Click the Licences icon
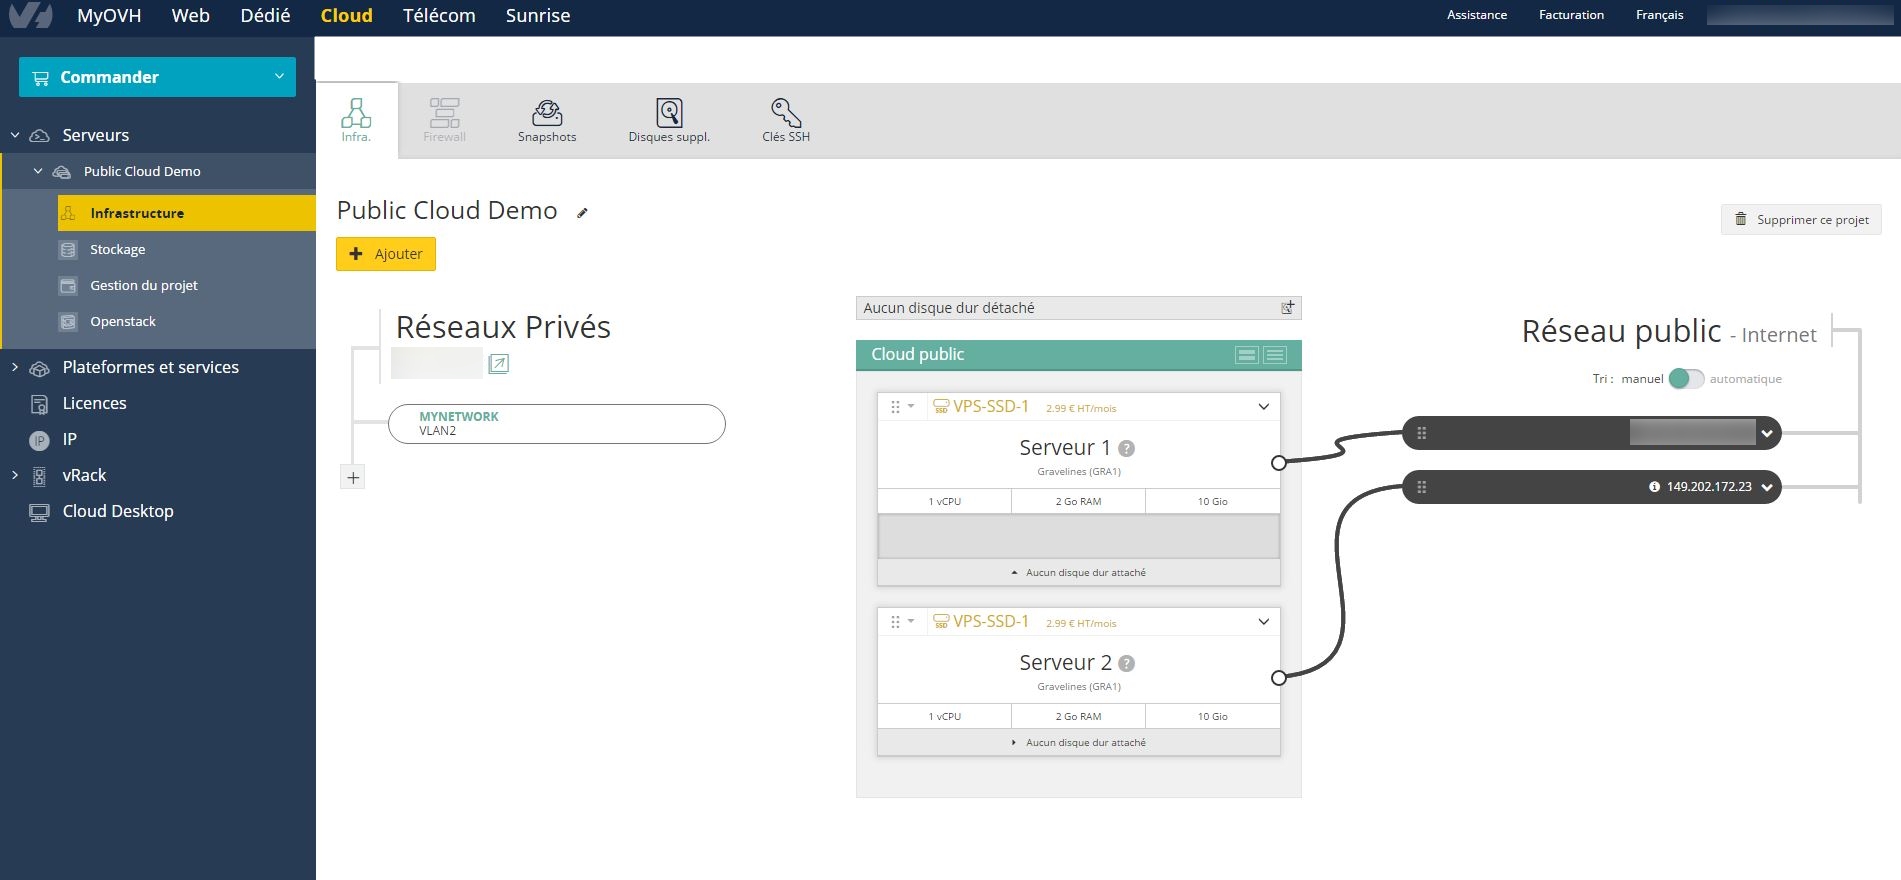The image size is (1901, 880). click(x=39, y=404)
